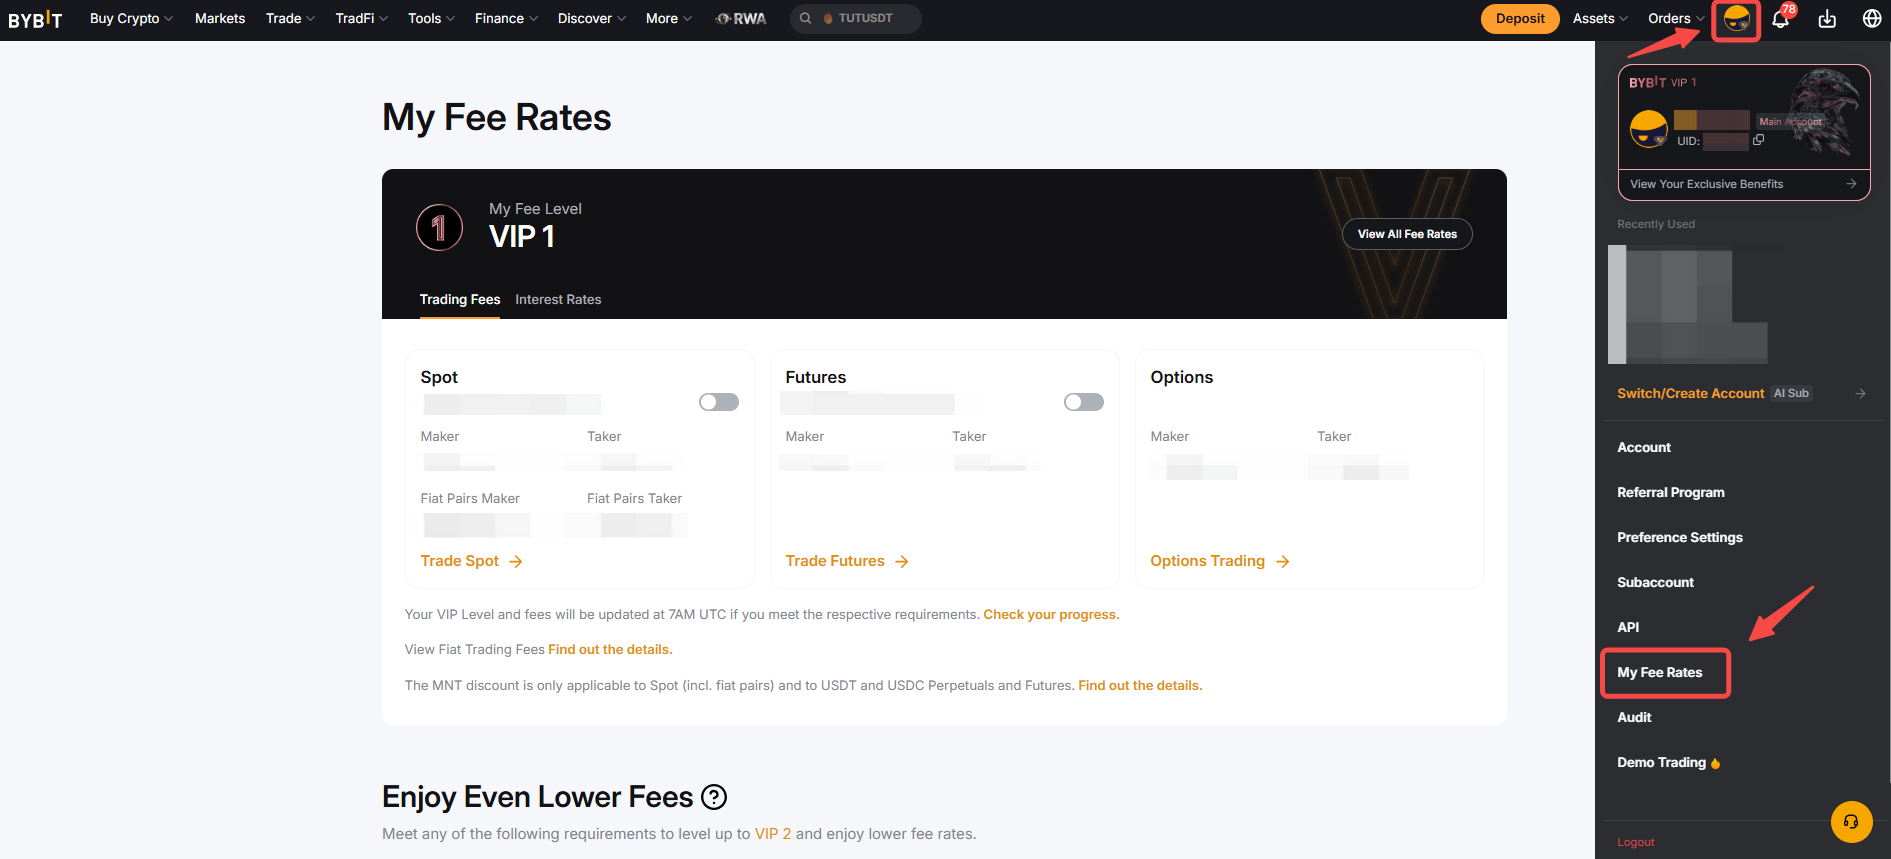Image resolution: width=1891 pixels, height=859 pixels.
Task: Click the VIP 2 link
Action: [x=773, y=834]
